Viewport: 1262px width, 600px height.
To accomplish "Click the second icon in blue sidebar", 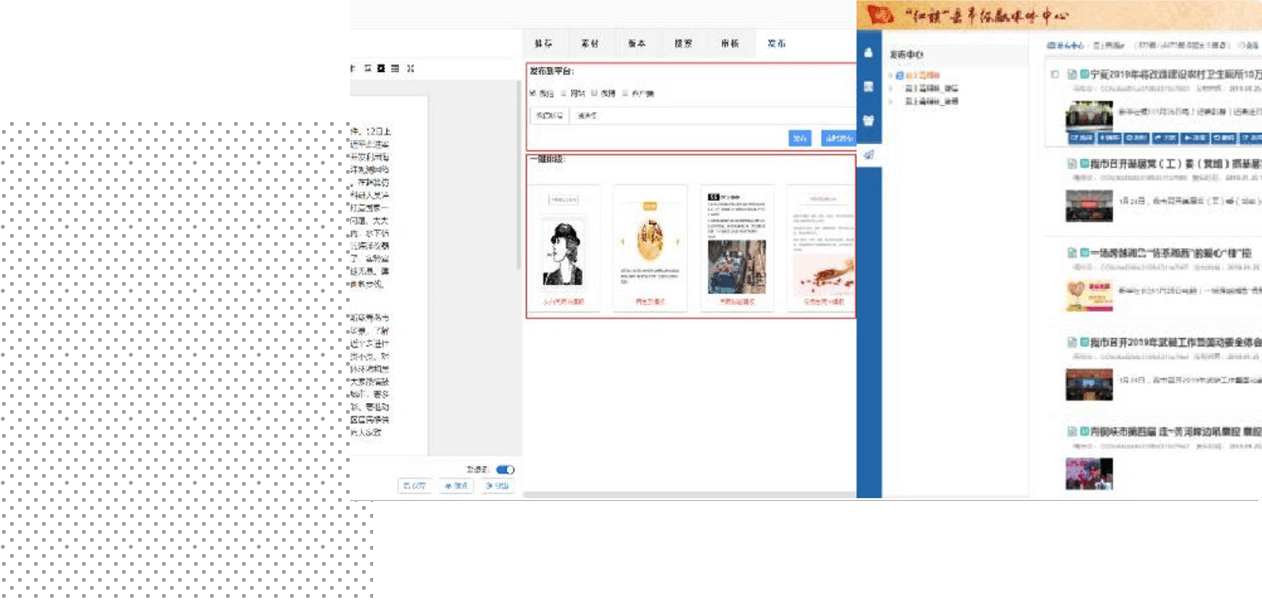I will point(869,86).
